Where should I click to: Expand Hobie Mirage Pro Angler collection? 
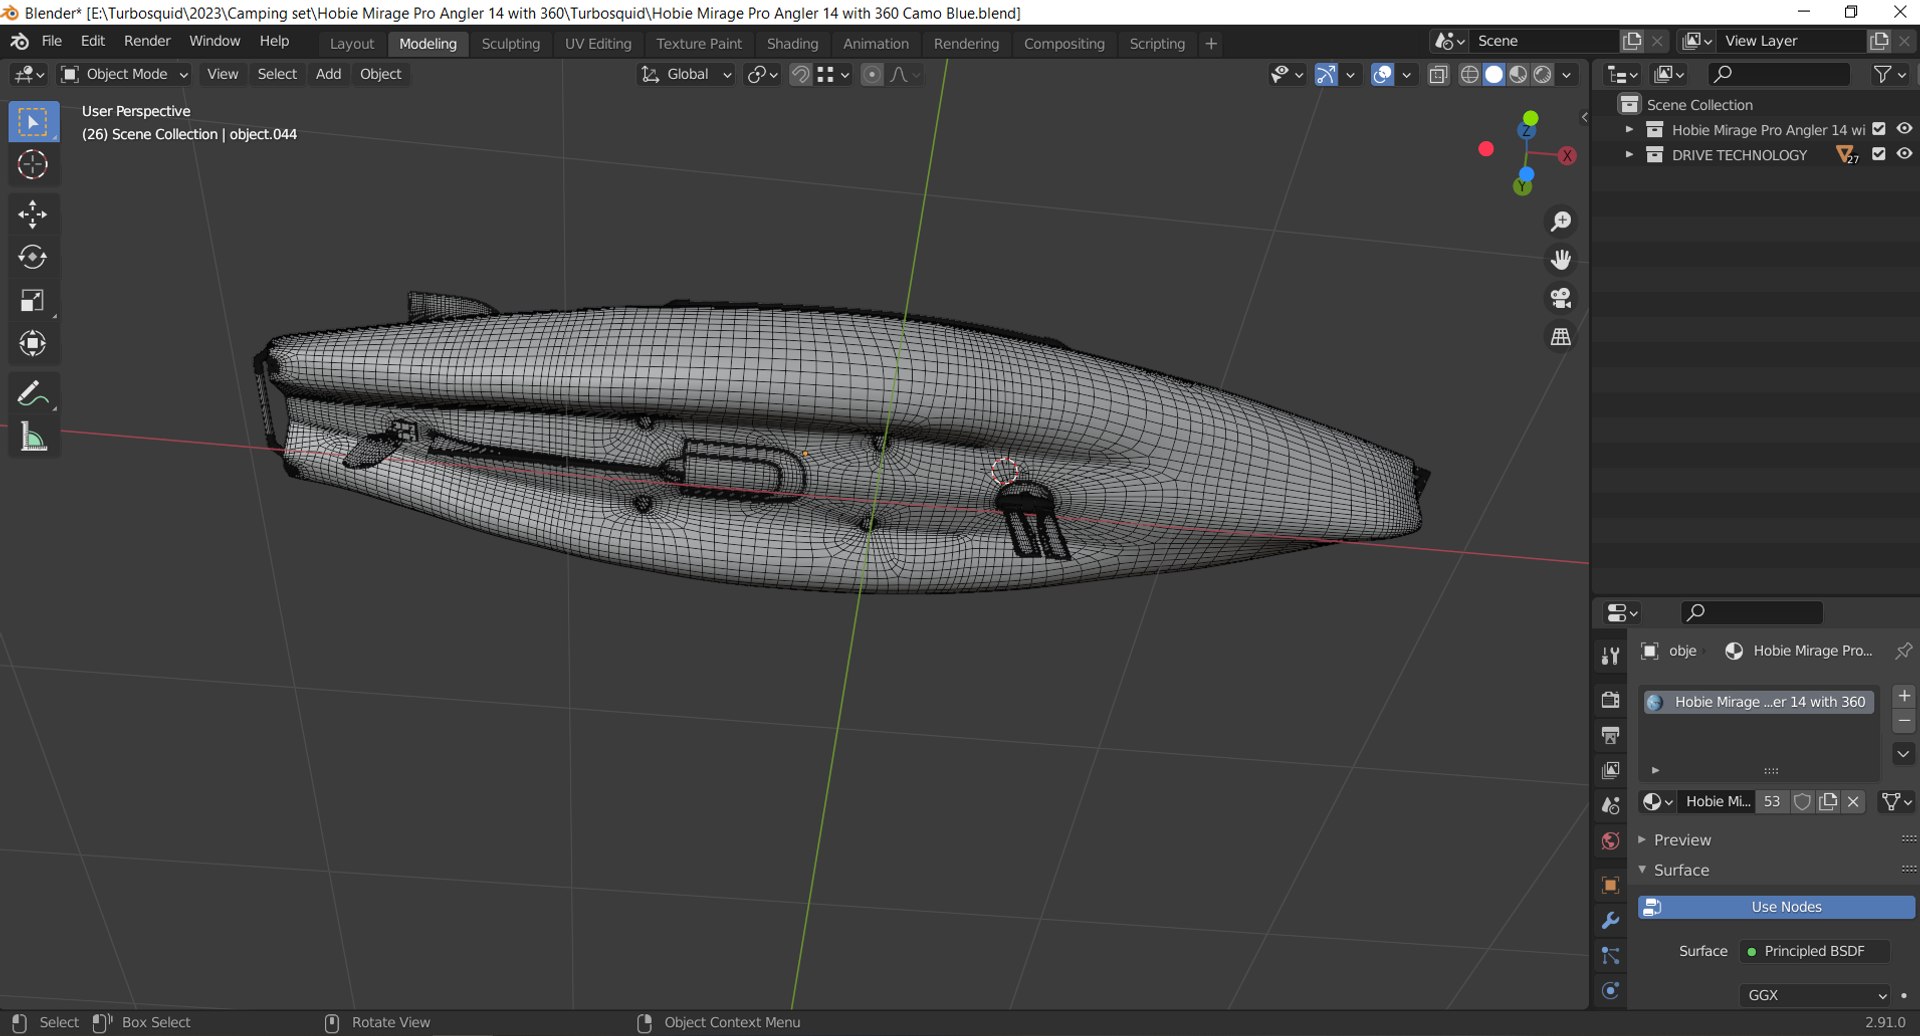[x=1629, y=129]
